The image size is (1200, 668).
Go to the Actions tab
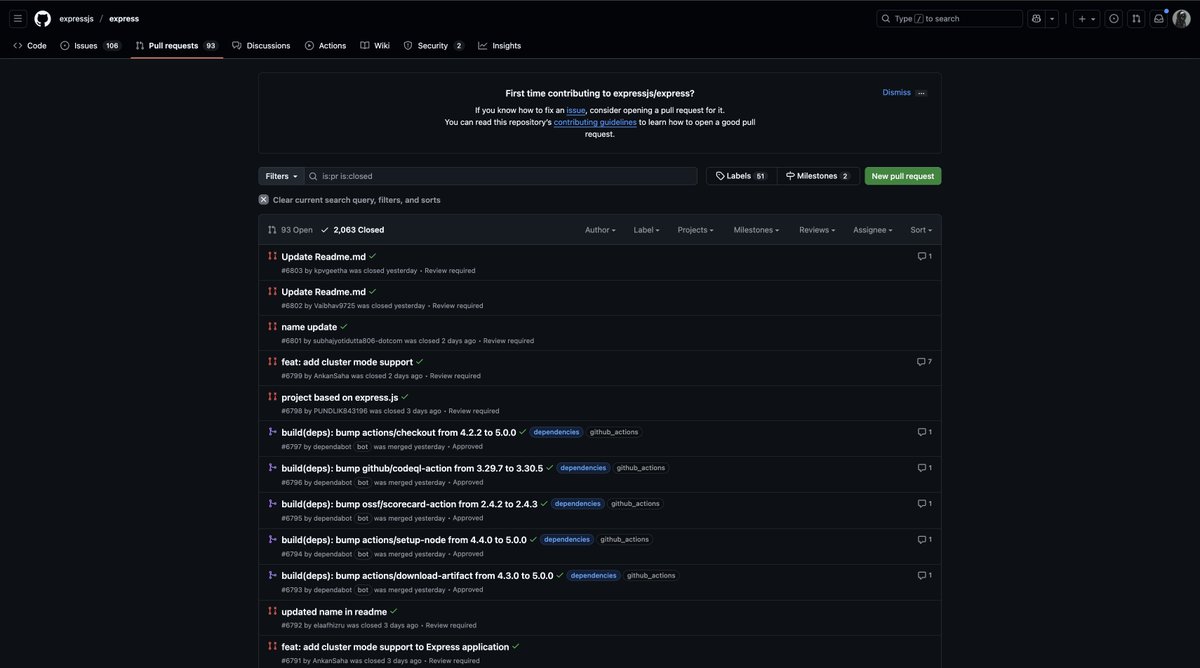pos(326,46)
